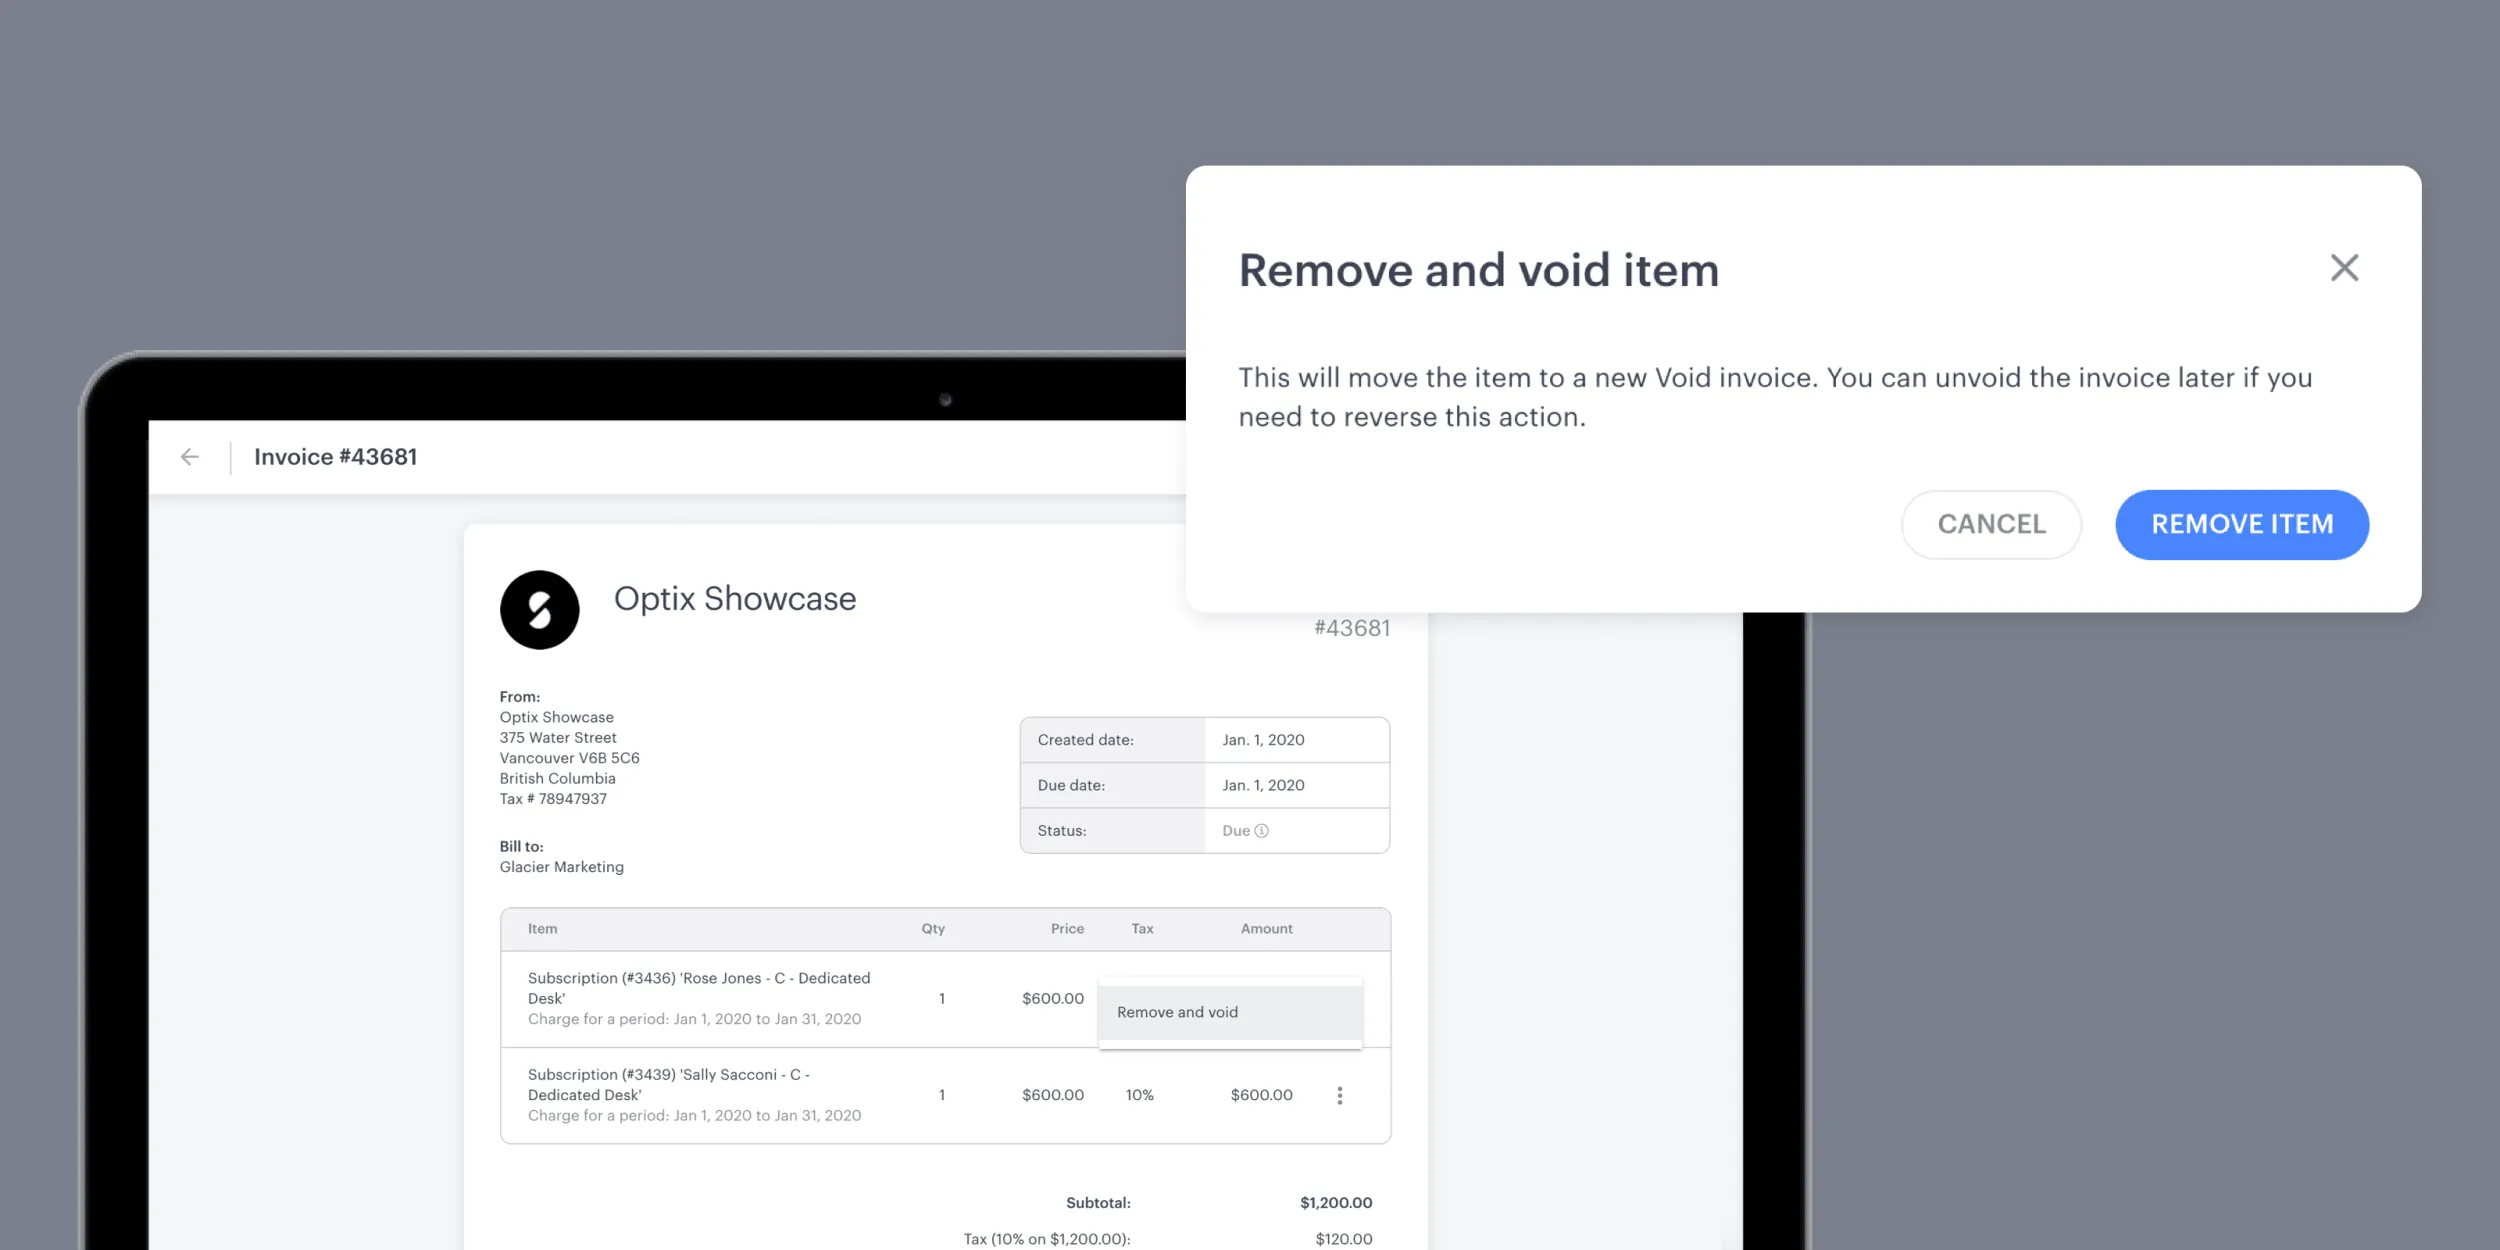Open options menu for Sally Sacconi subscription
Image resolution: width=2500 pixels, height=1250 pixels.
pyautogui.click(x=1339, y=1095)
